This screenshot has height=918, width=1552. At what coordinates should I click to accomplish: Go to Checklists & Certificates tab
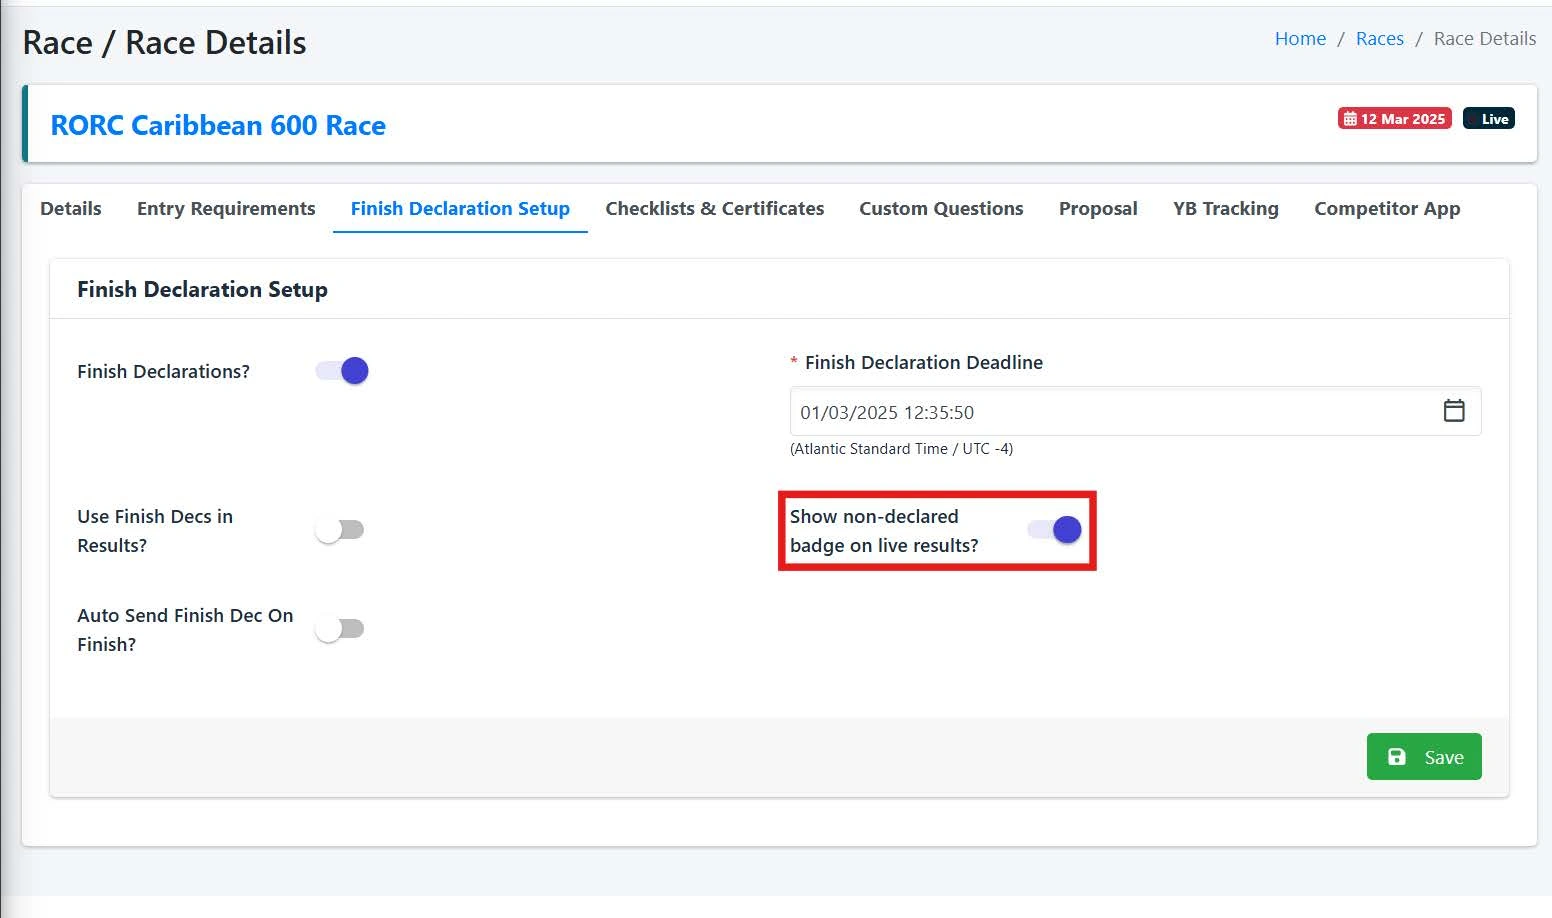coord(715,209)
